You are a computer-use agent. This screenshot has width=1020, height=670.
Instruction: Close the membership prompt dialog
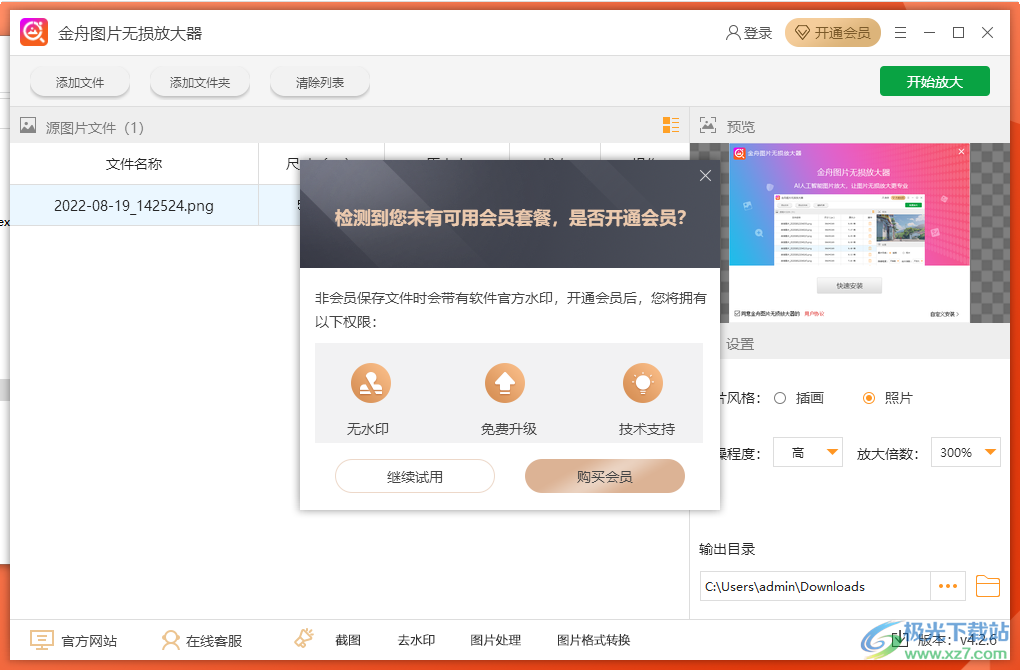click(x=705, y=176)
